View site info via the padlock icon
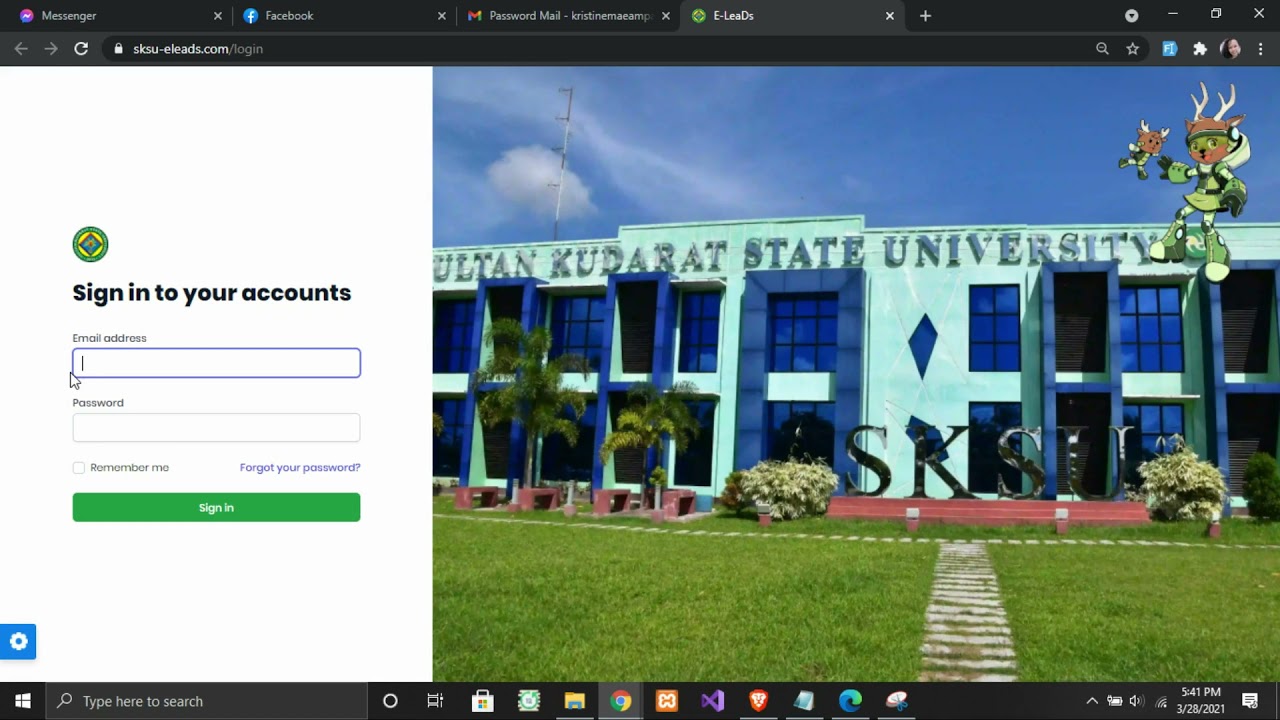This screenshot has height=720, width=1280. 118,48
